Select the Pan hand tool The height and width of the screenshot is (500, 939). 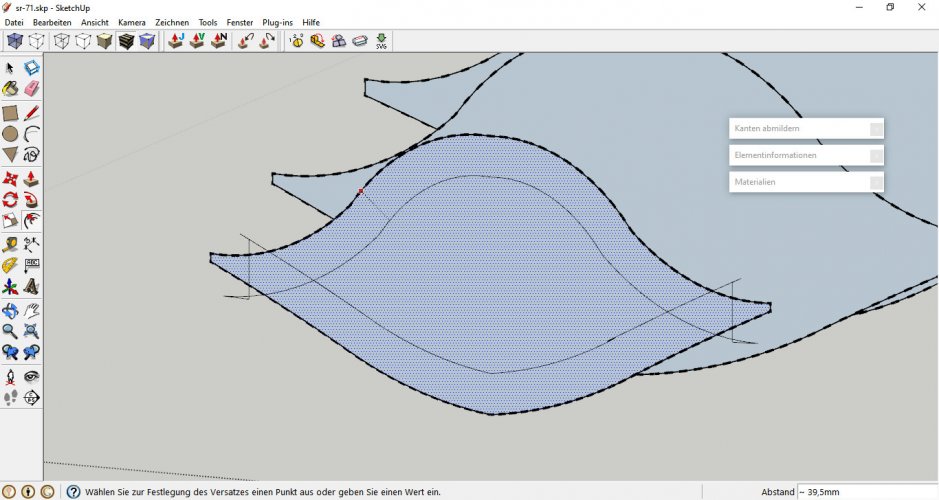(x=32, y=310)
